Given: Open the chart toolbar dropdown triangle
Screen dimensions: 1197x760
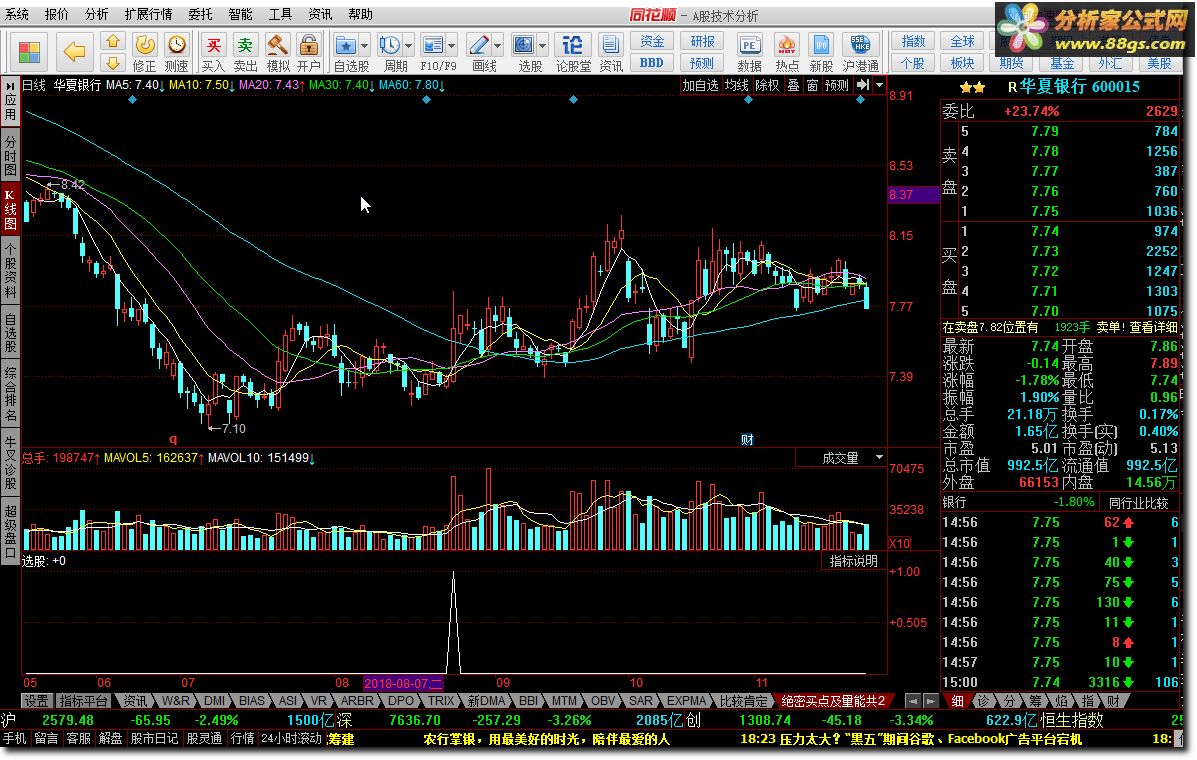Looking at the screenshot, I should [879, 85].
